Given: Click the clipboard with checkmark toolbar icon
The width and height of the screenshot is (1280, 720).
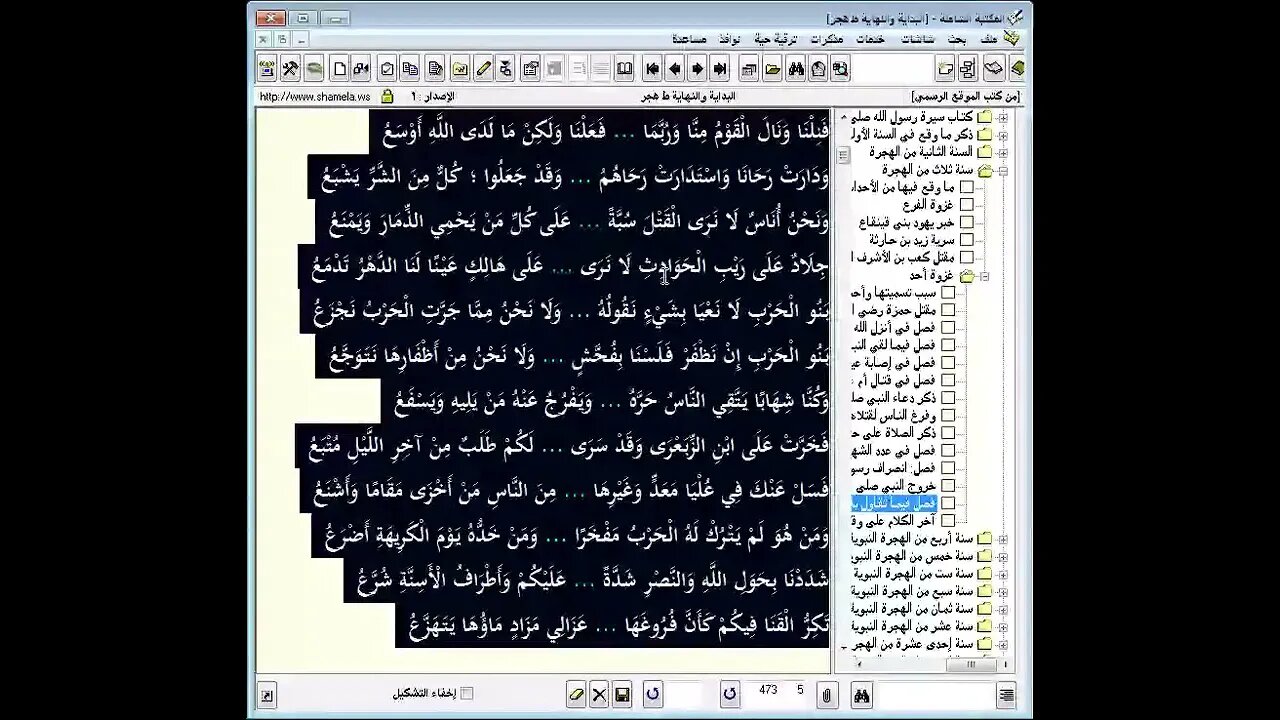Looking at the screenshot, I should [387, 69].
